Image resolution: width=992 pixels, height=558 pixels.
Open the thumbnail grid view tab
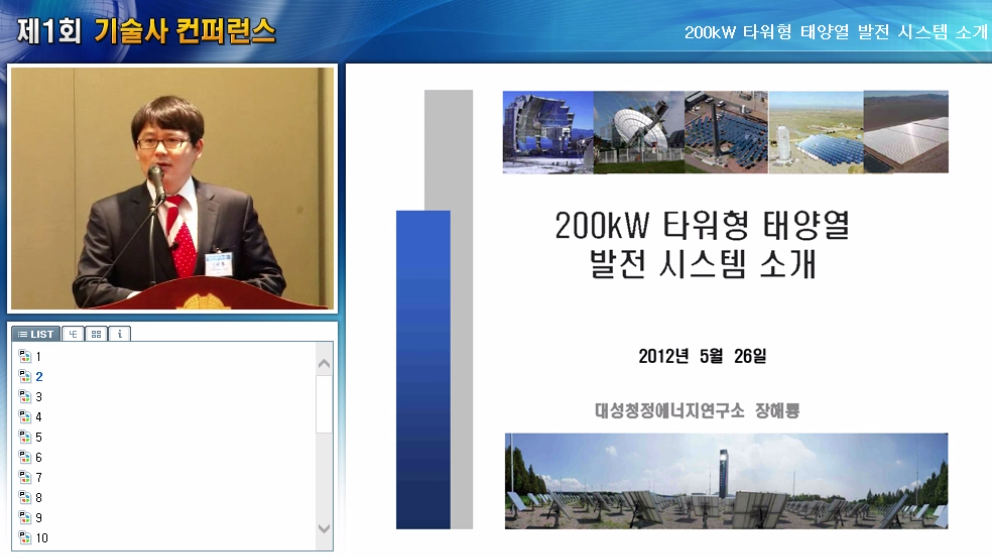[x=96, y=334]
